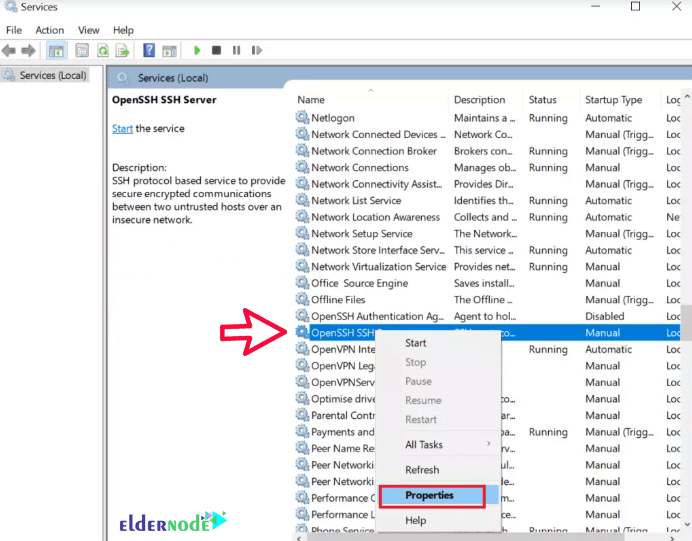Click the vertical scrollbar thumb
The image size is (692, 541).
click(x=687, y=323)
